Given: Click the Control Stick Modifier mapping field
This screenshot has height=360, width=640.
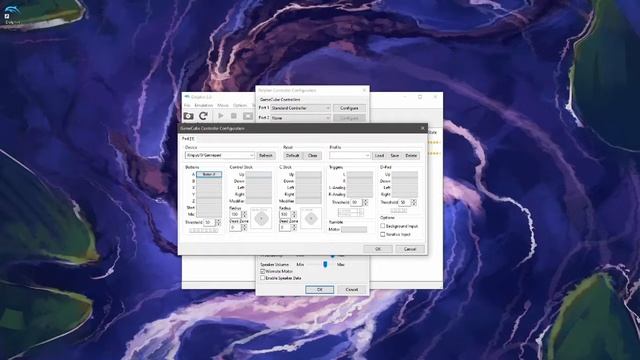Looking at the screenshot, I should [259, 201].
